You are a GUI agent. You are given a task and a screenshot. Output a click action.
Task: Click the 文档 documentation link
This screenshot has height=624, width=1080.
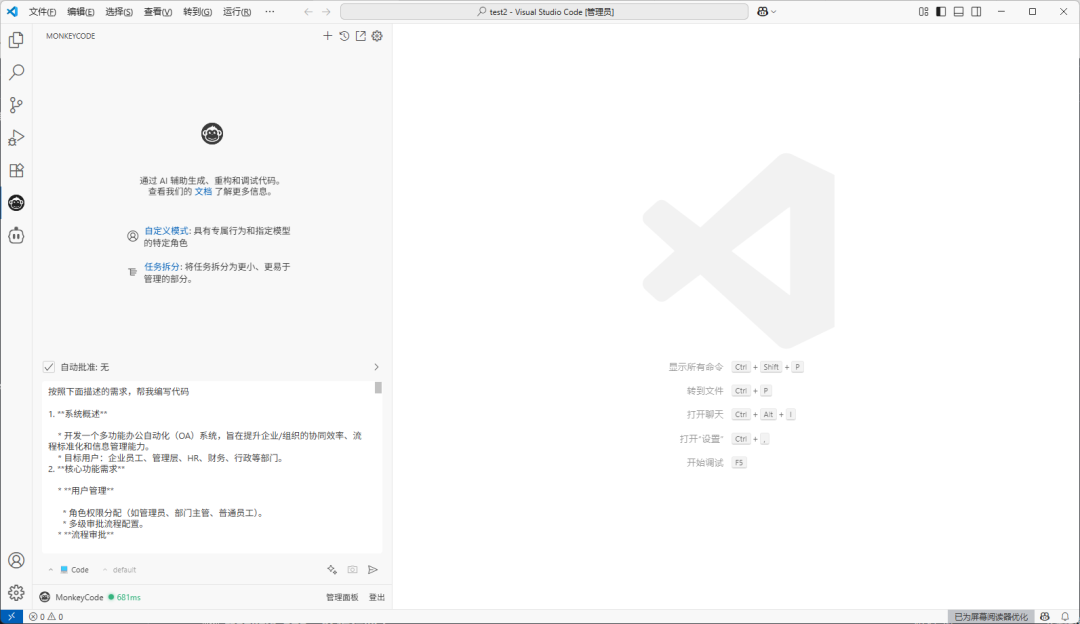(x=203, y=191)
